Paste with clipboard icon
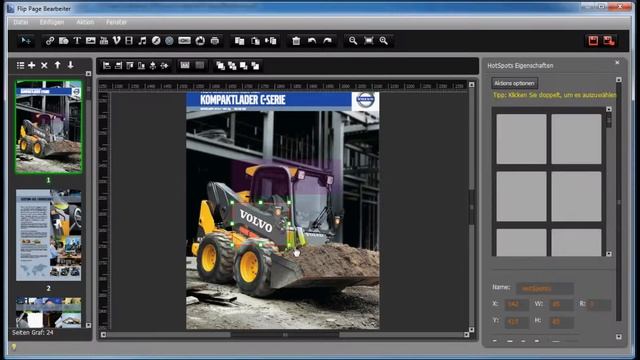Screen dimensions: 640x360 (x=256, y=40)
